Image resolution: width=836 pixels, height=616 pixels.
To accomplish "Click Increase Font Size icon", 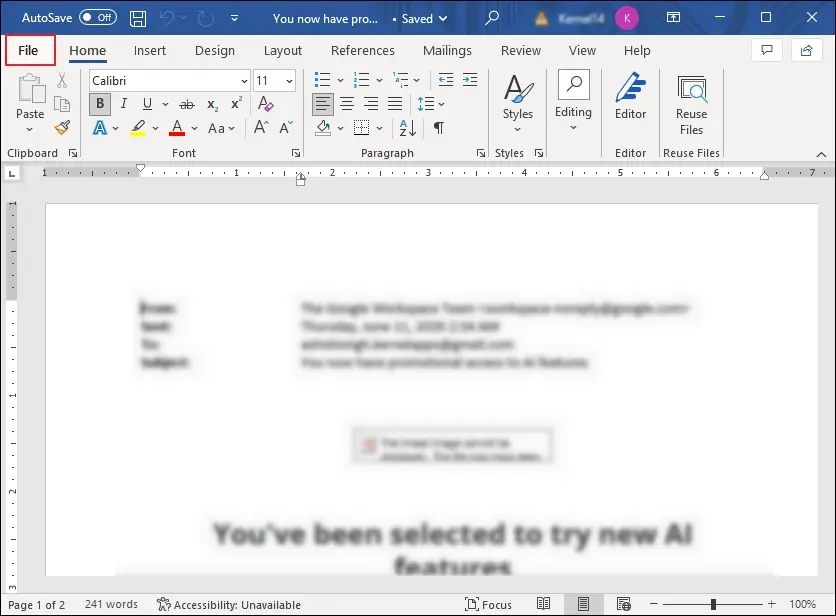I will coord(261,128).
